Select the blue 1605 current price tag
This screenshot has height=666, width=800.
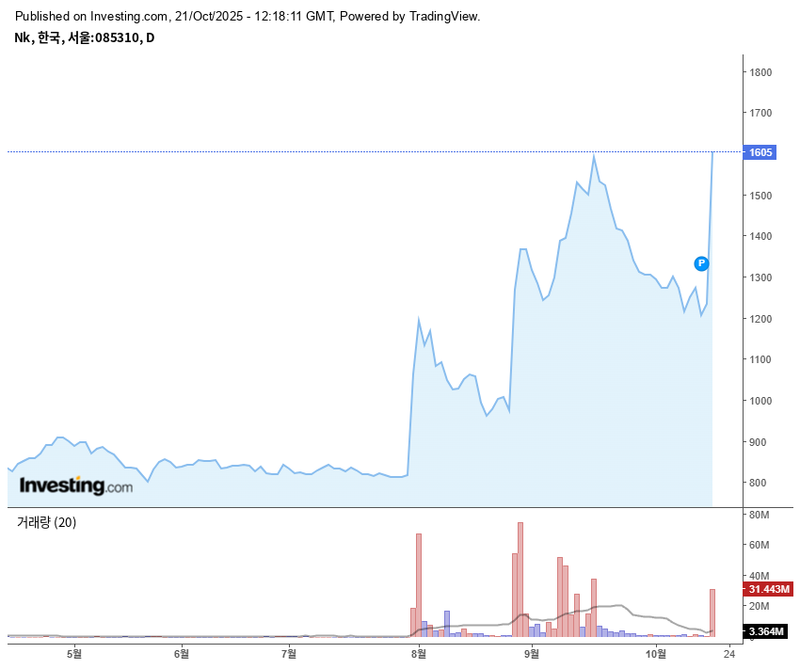click(x=762, y=152)
